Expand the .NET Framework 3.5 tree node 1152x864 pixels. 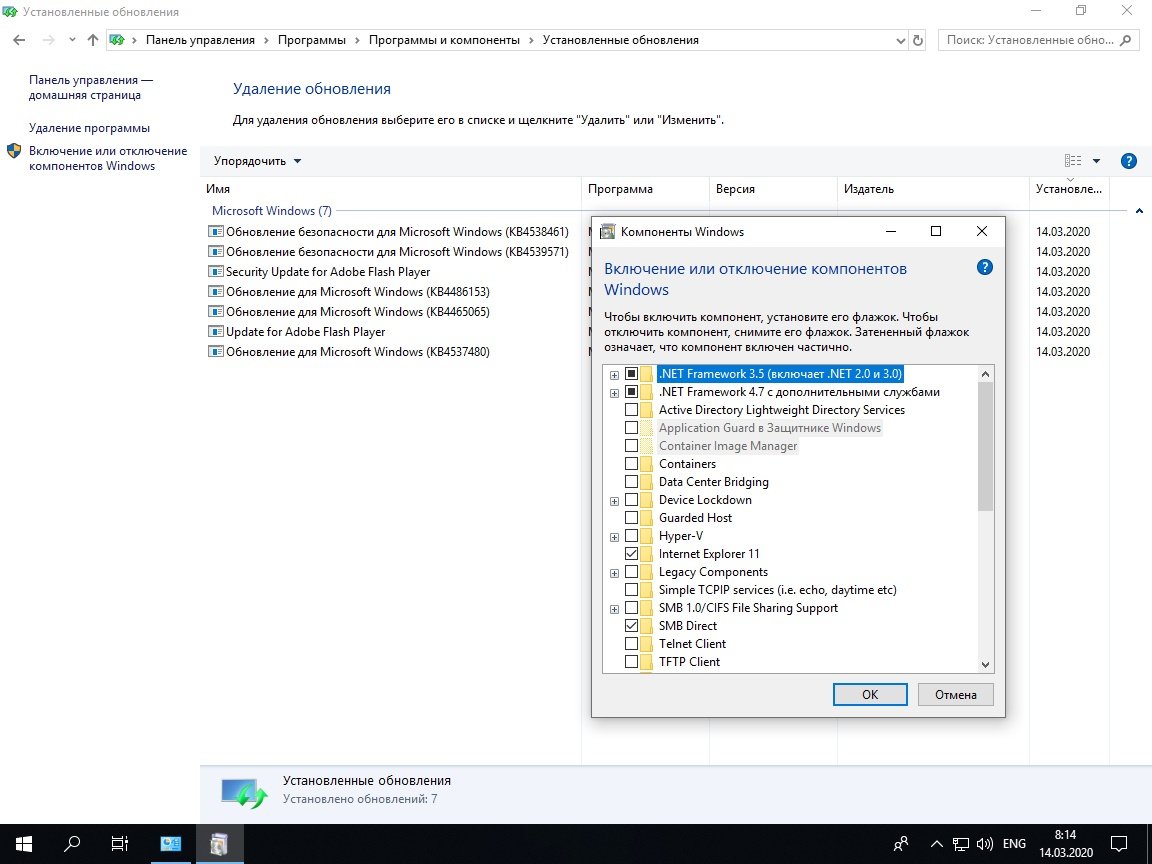point(614,375)
